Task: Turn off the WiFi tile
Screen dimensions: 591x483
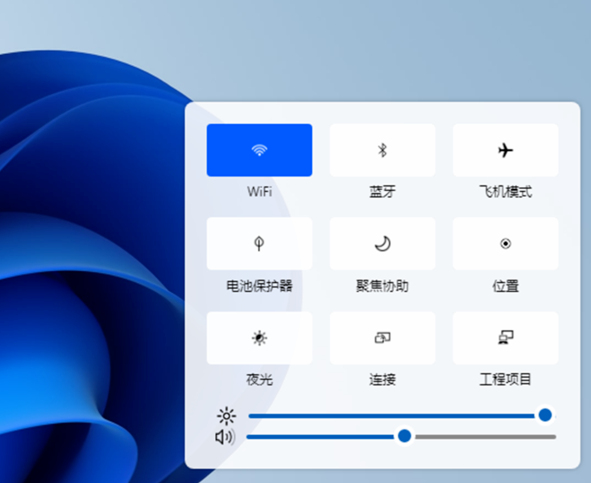Action: 259,150
